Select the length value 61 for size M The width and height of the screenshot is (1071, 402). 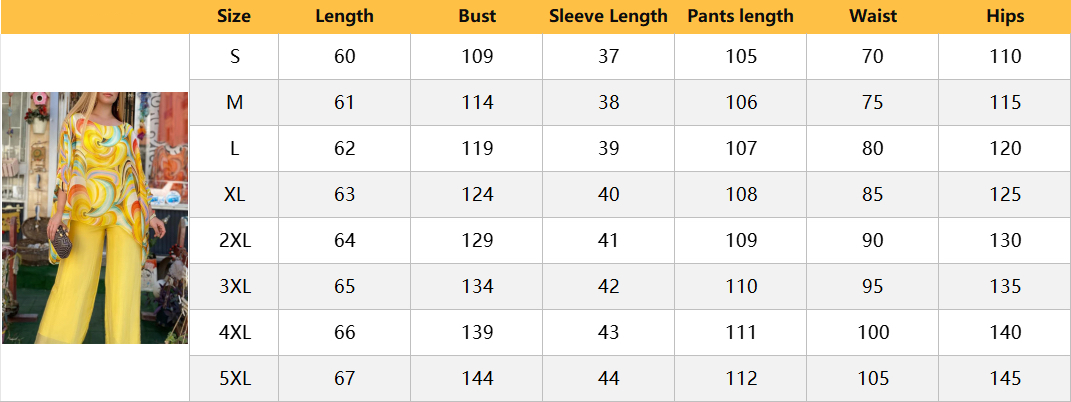point(344,103)
